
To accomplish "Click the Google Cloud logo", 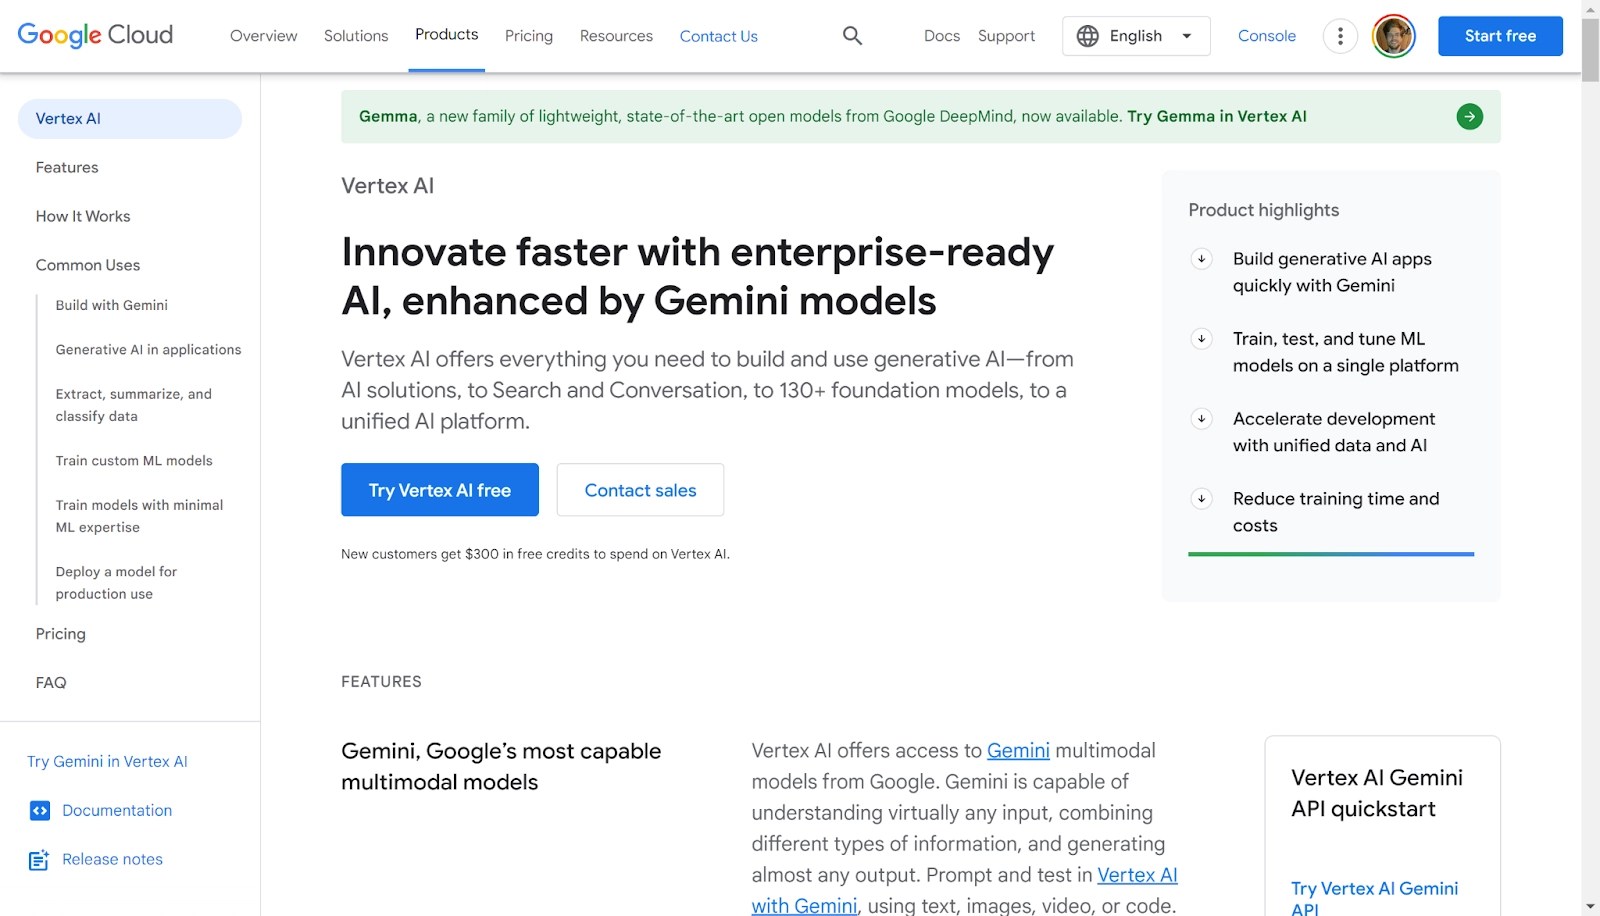I will pyautogui.click(x=95, y=35).
